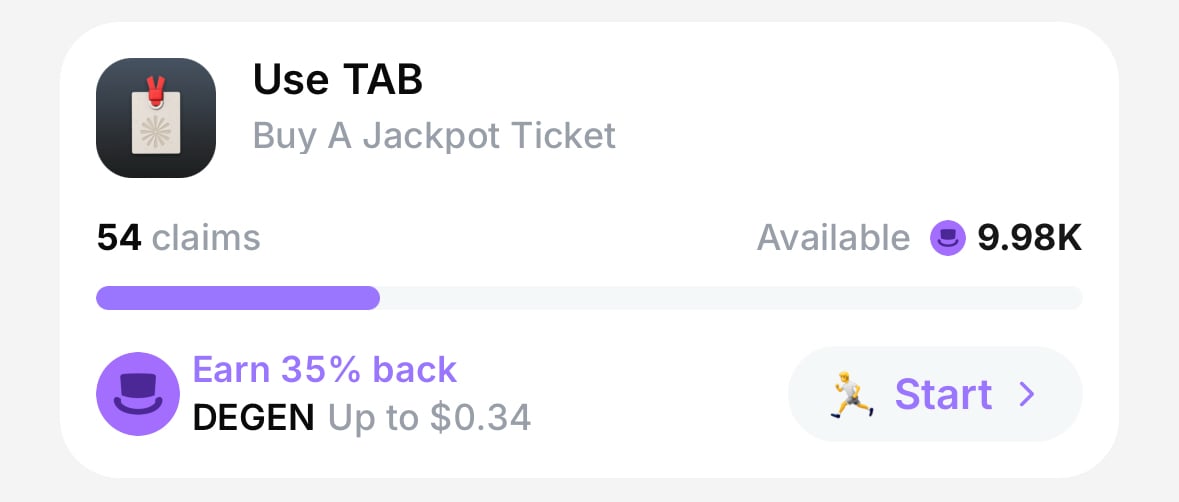Click the large purple DEGEN hat icon
Image resolution: width=1179 pixels, height=502 pixels.
click(x=137, y=394)
